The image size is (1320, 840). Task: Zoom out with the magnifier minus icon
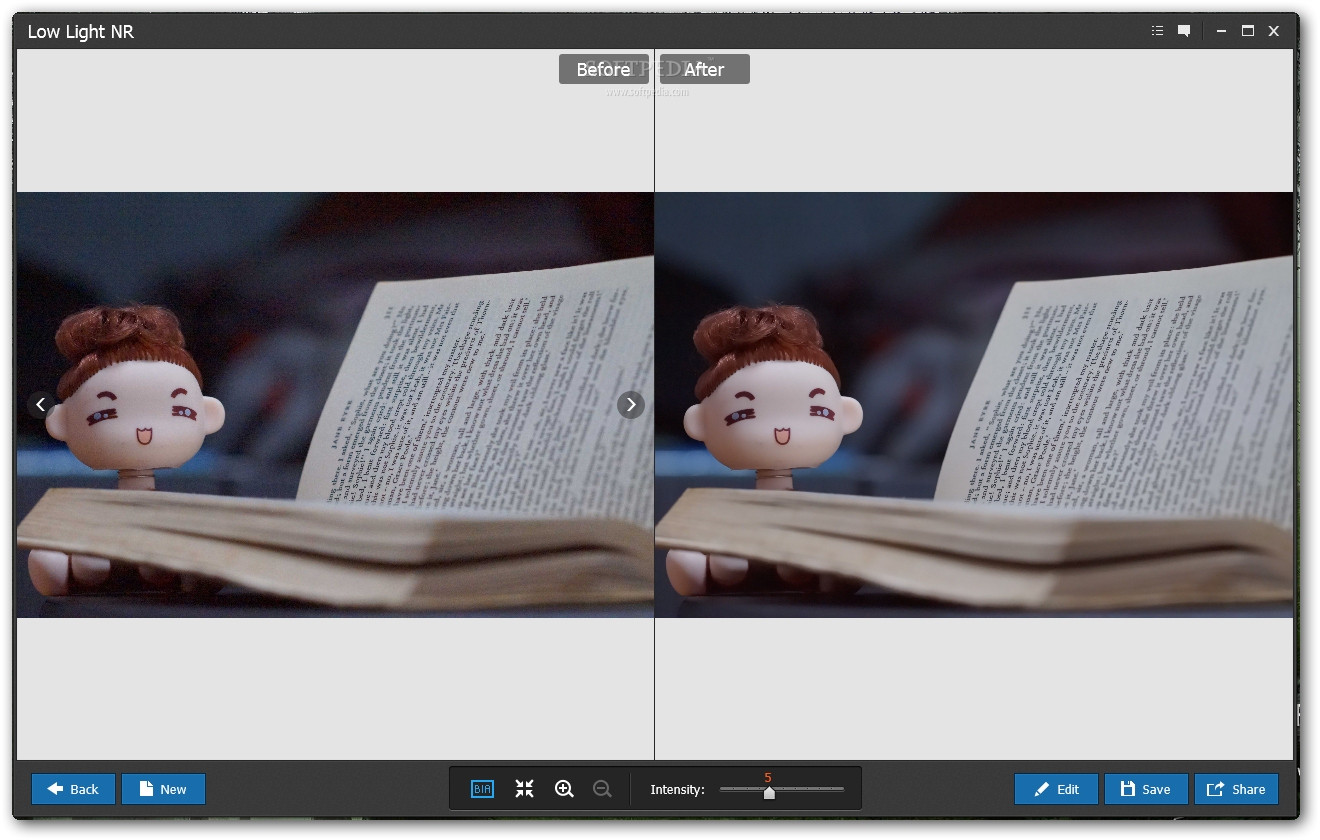[x=602, y=789]
